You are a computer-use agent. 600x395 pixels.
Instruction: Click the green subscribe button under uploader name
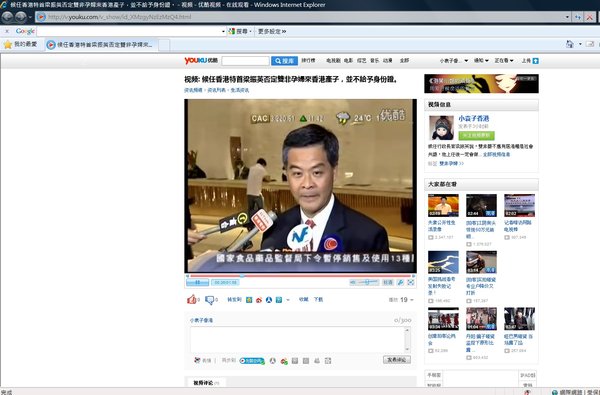coord(476,135)
